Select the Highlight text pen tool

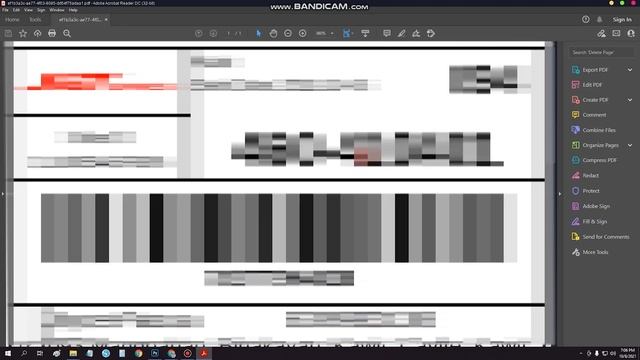pyautogui.click(x=402, y=33)
